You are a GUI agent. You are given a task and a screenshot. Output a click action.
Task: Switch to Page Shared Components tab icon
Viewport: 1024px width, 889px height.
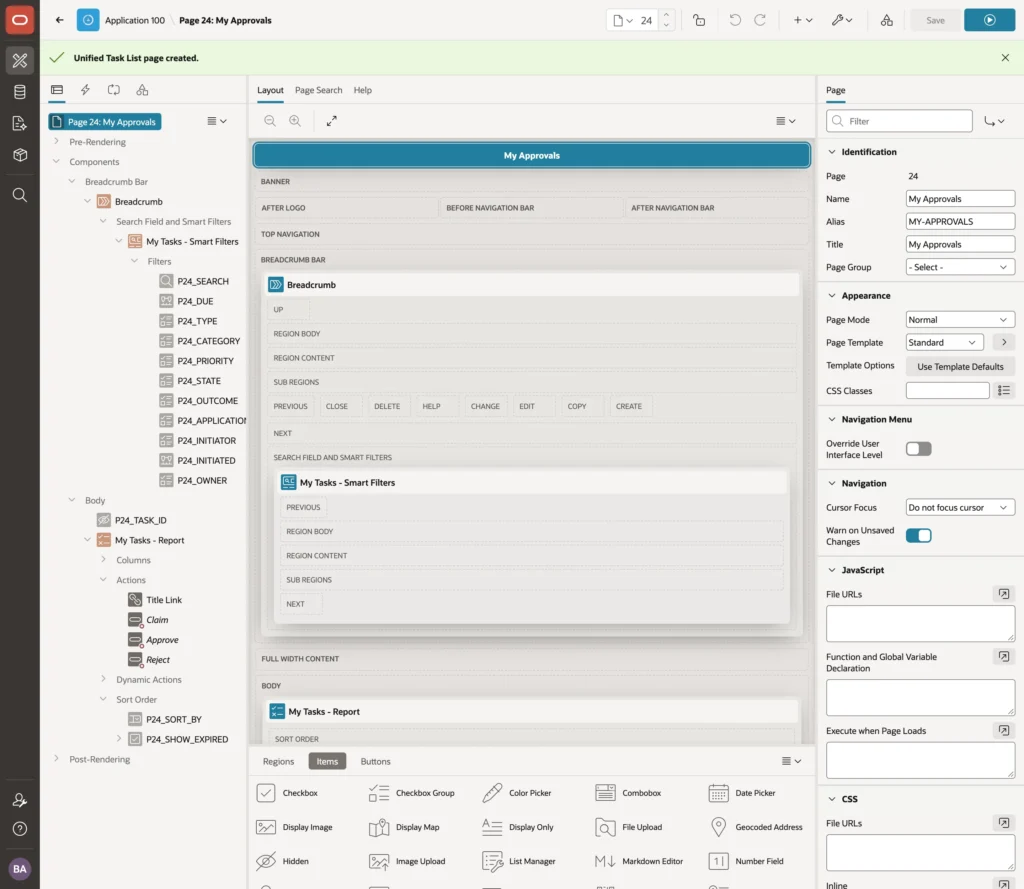(x=142, y=90)
